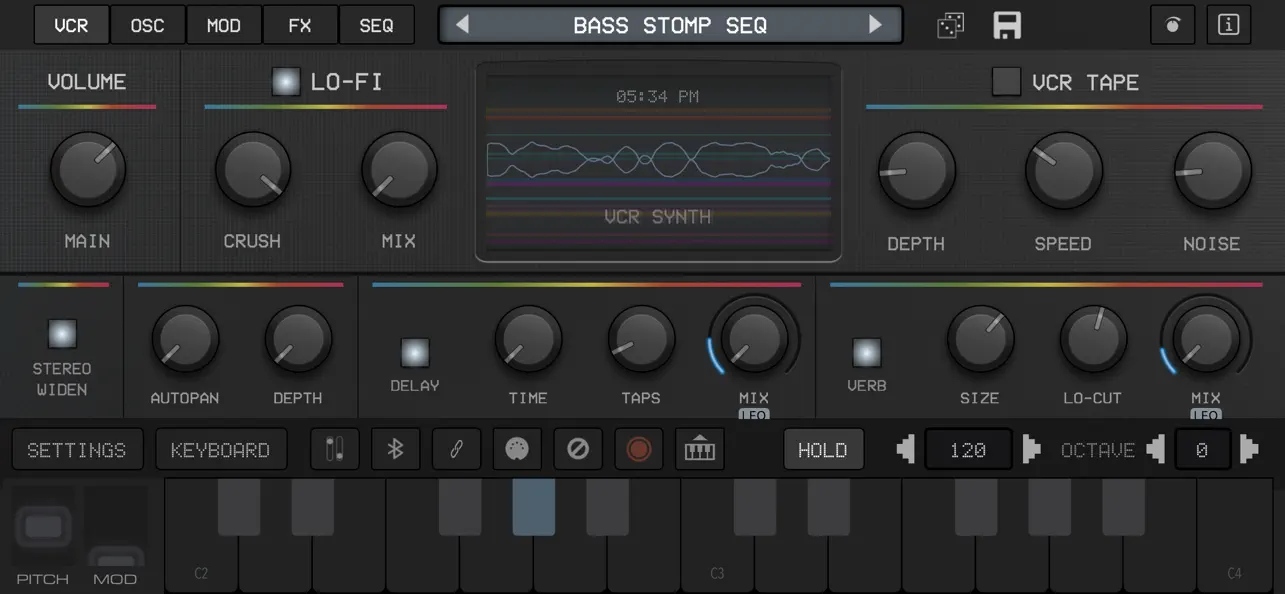Switch to the SEQ tab
Image resolution: width=1285 pixels, height=594 pixels.
pos(376,25)
